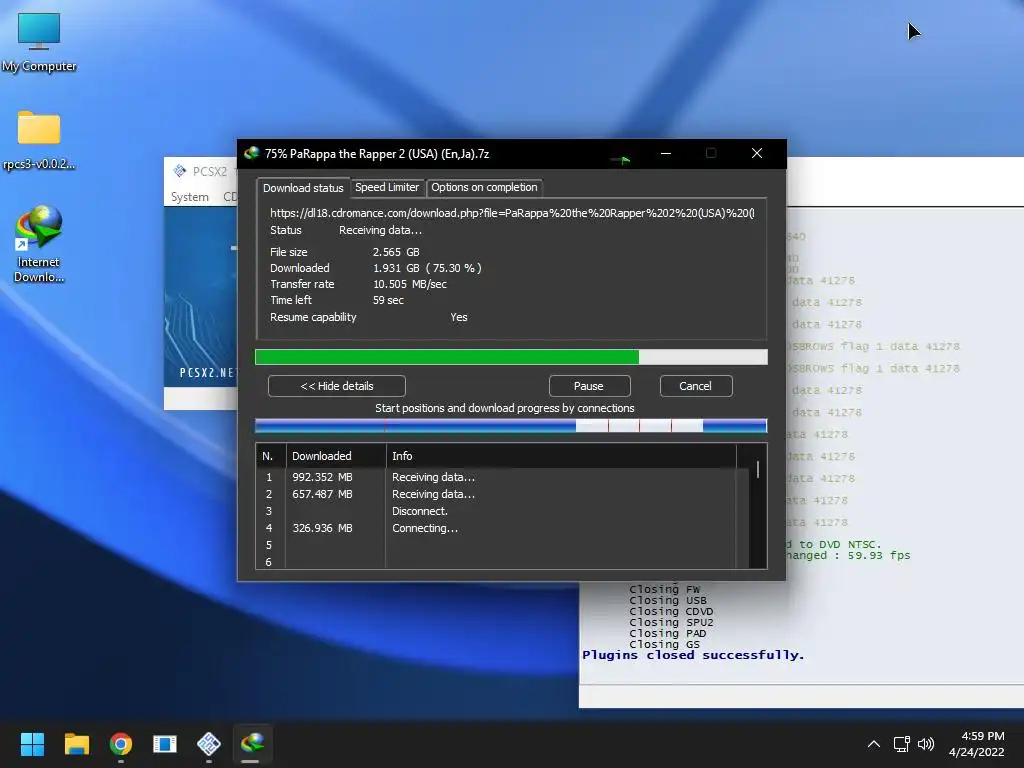
Task: Click the green download progress bar
Action: tap(511, 357)
